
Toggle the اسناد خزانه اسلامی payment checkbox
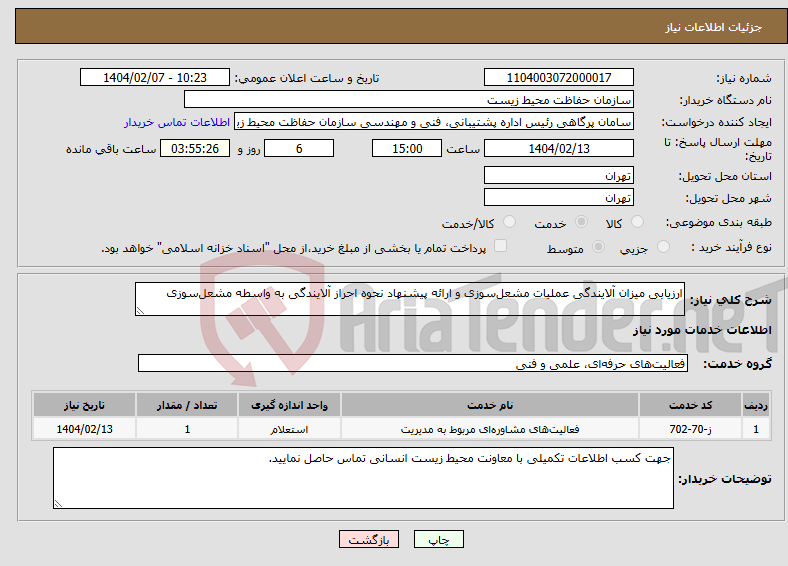pos(501,245)
